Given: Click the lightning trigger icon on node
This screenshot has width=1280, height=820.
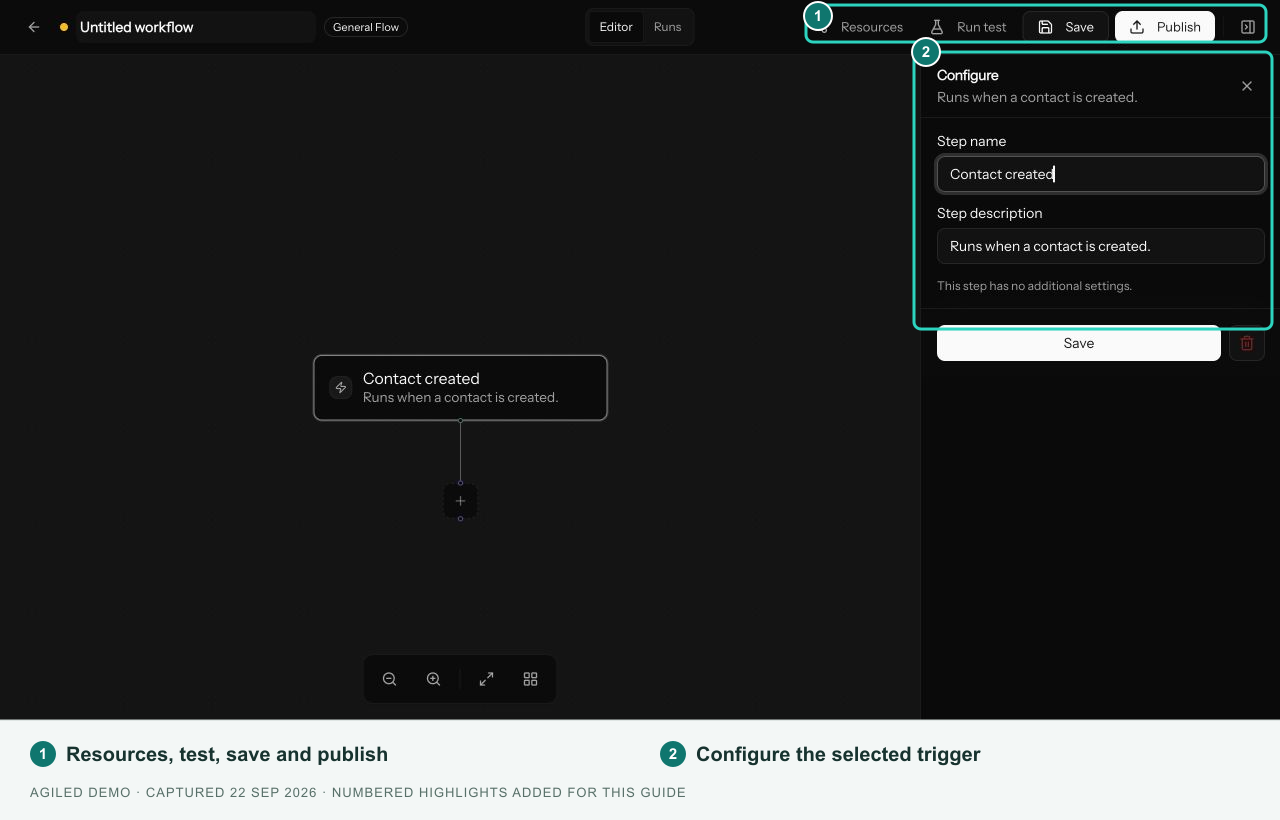Looking at the screenshot, I should click(x=341, y=388).
